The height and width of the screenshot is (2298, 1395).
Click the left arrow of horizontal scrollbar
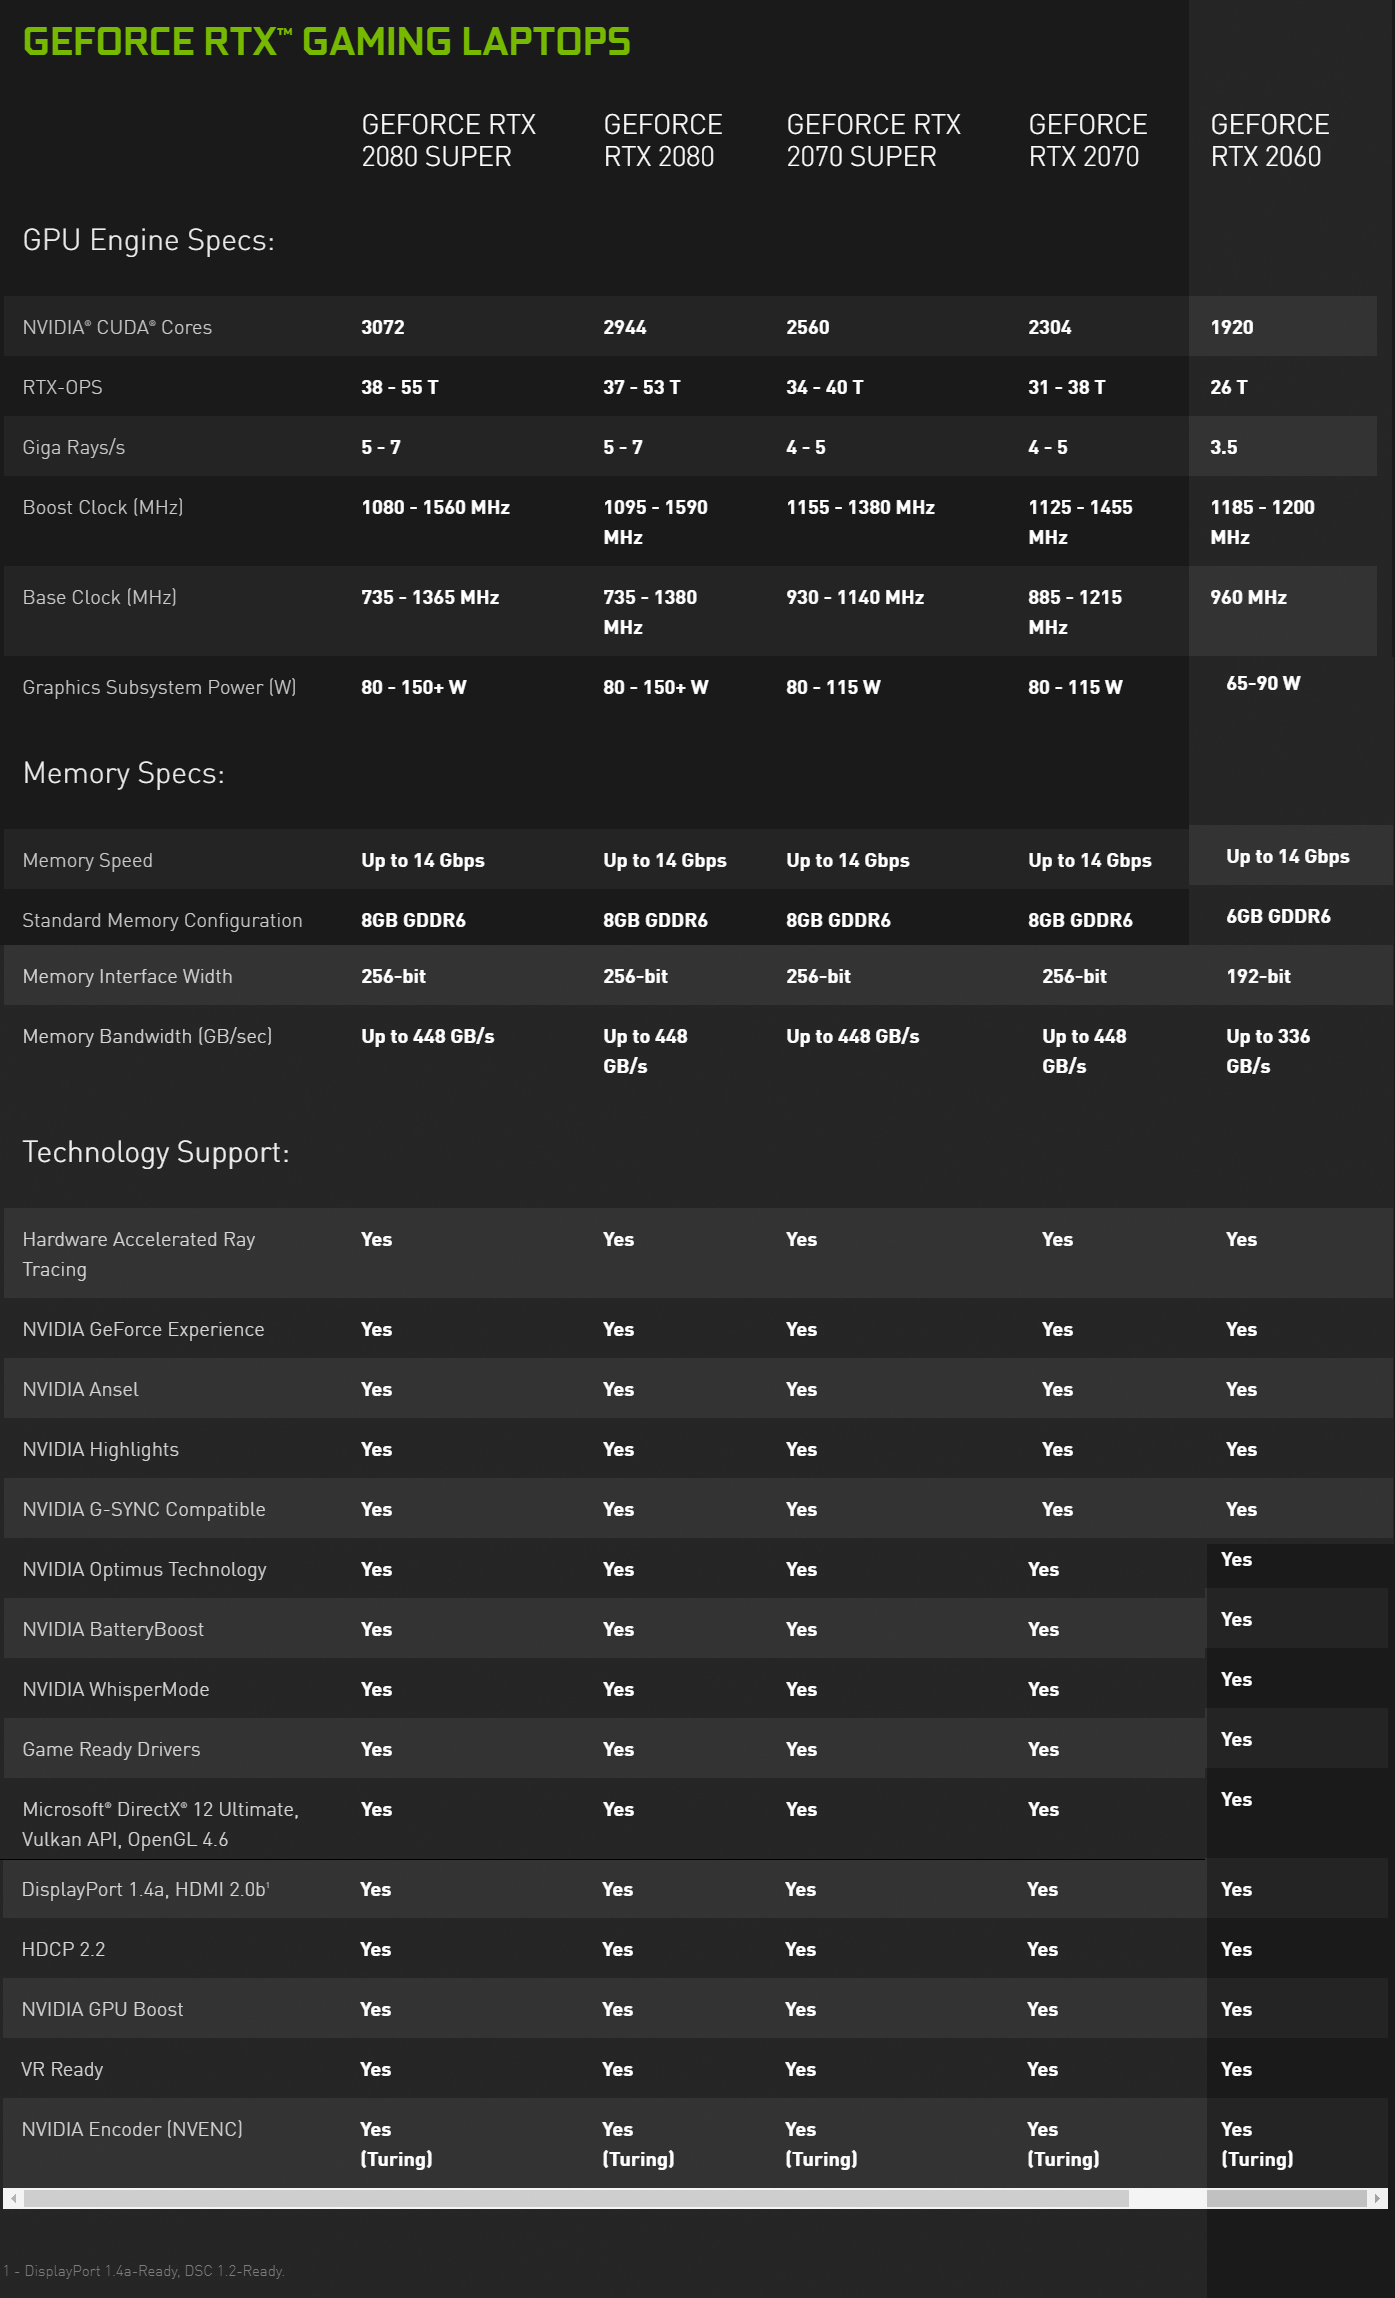(13, 2198)
